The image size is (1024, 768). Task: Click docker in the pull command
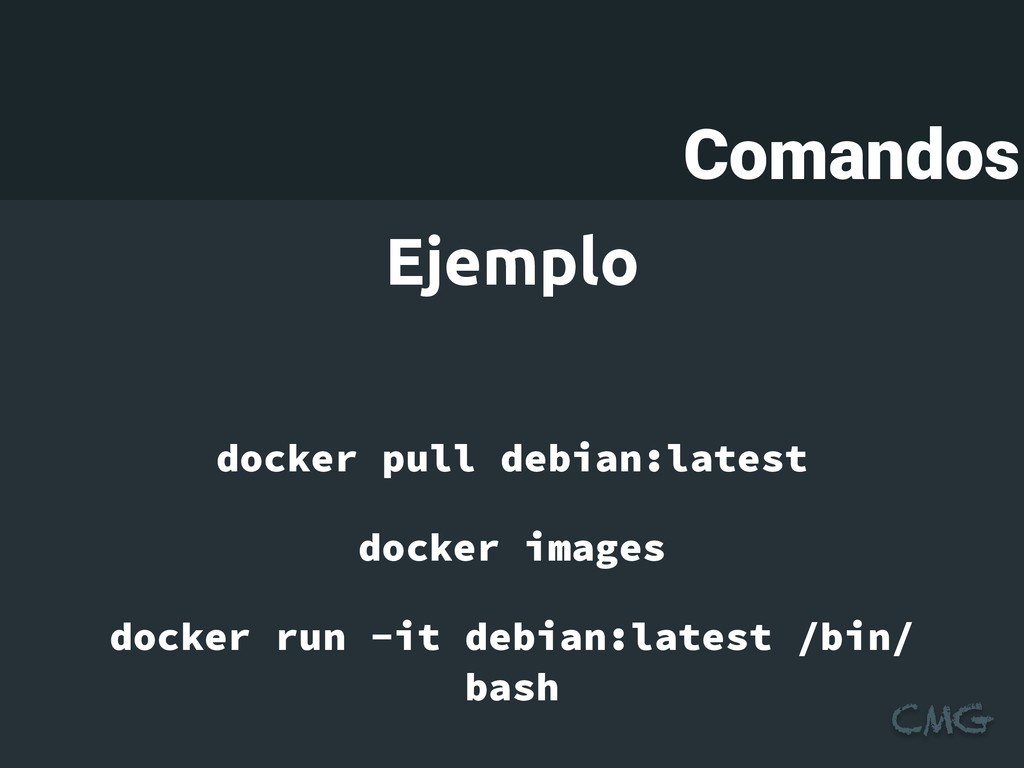click(287, 458)
